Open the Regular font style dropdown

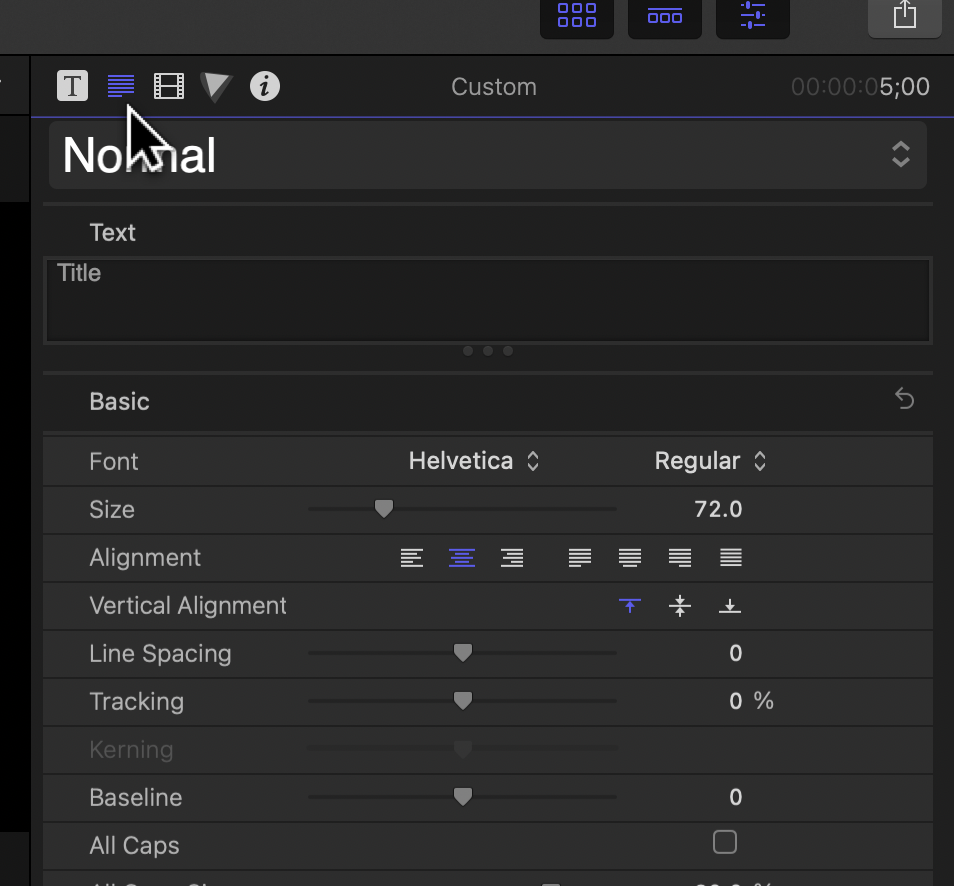(x=711, y=461)
